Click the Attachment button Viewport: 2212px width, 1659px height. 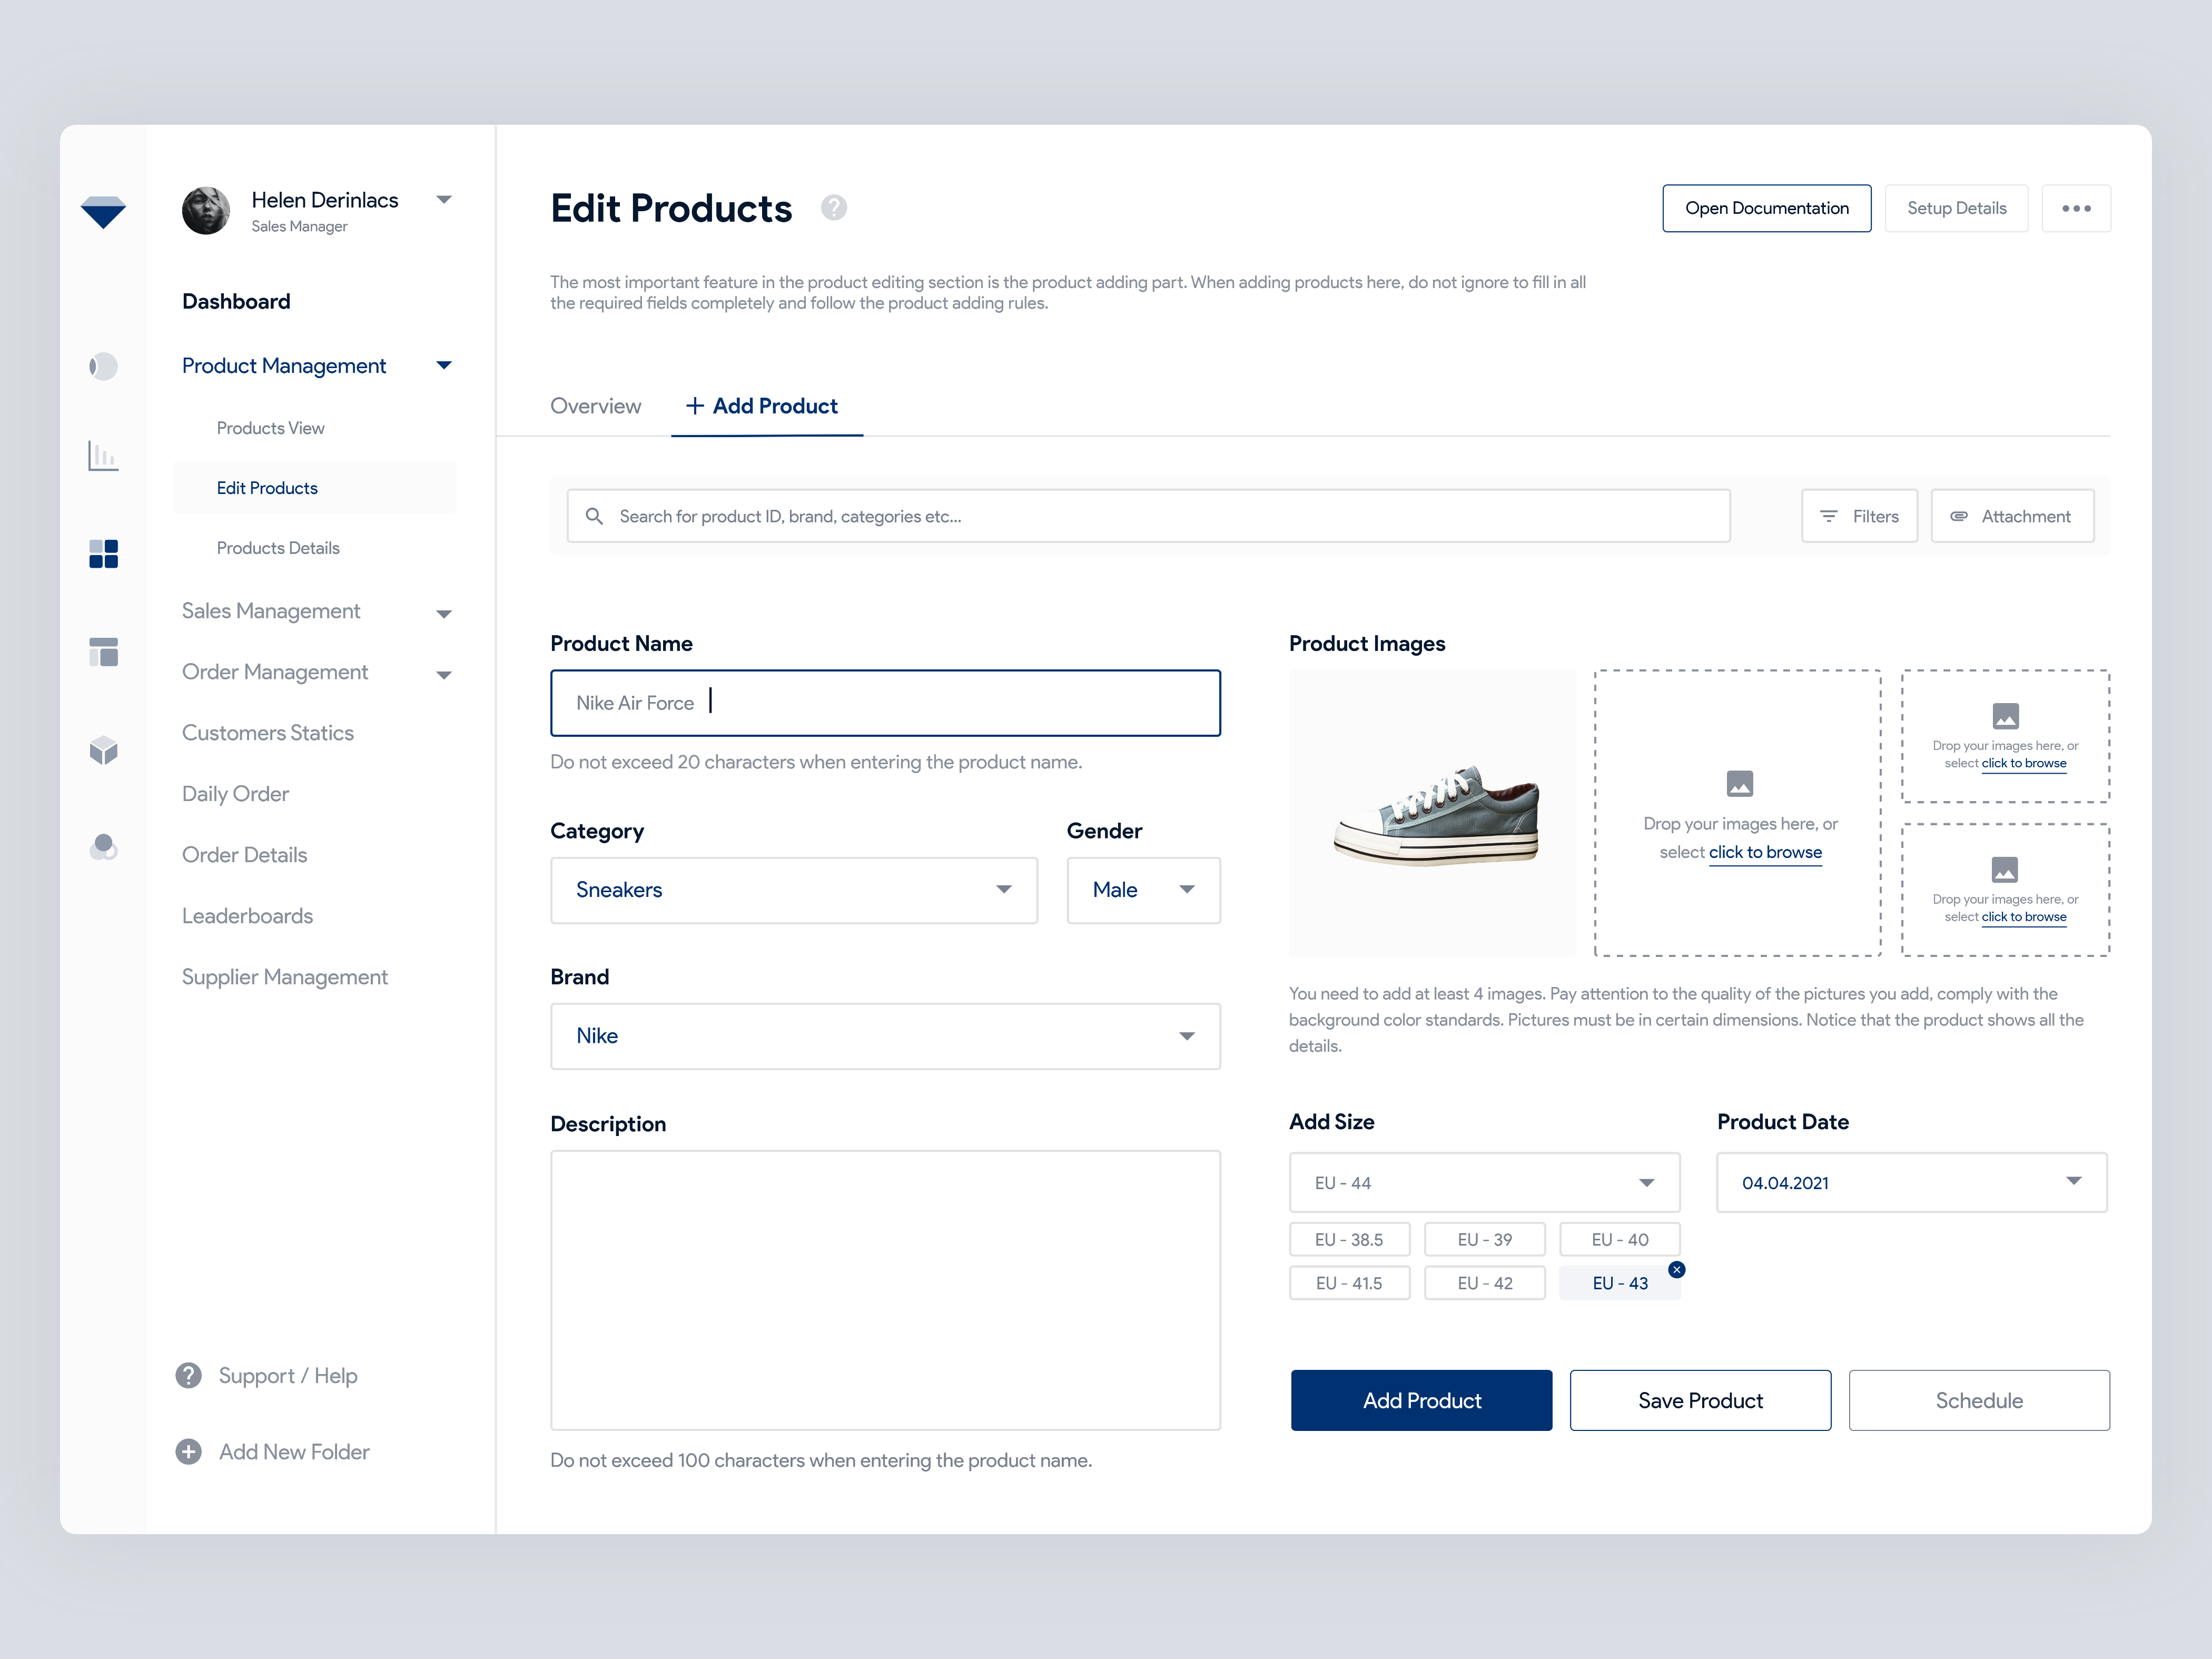2012,516
